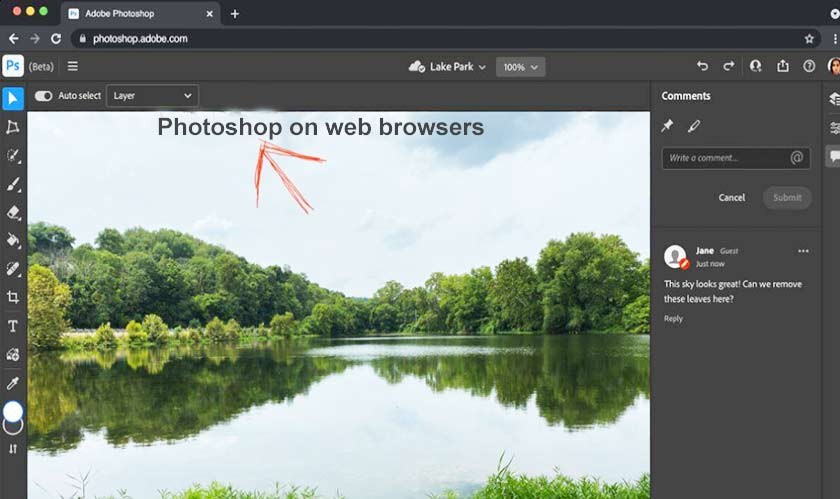The height and width of the screenshot is (499, 840).
Task: Open the hamburger main menu
Action: coord(73,66)
